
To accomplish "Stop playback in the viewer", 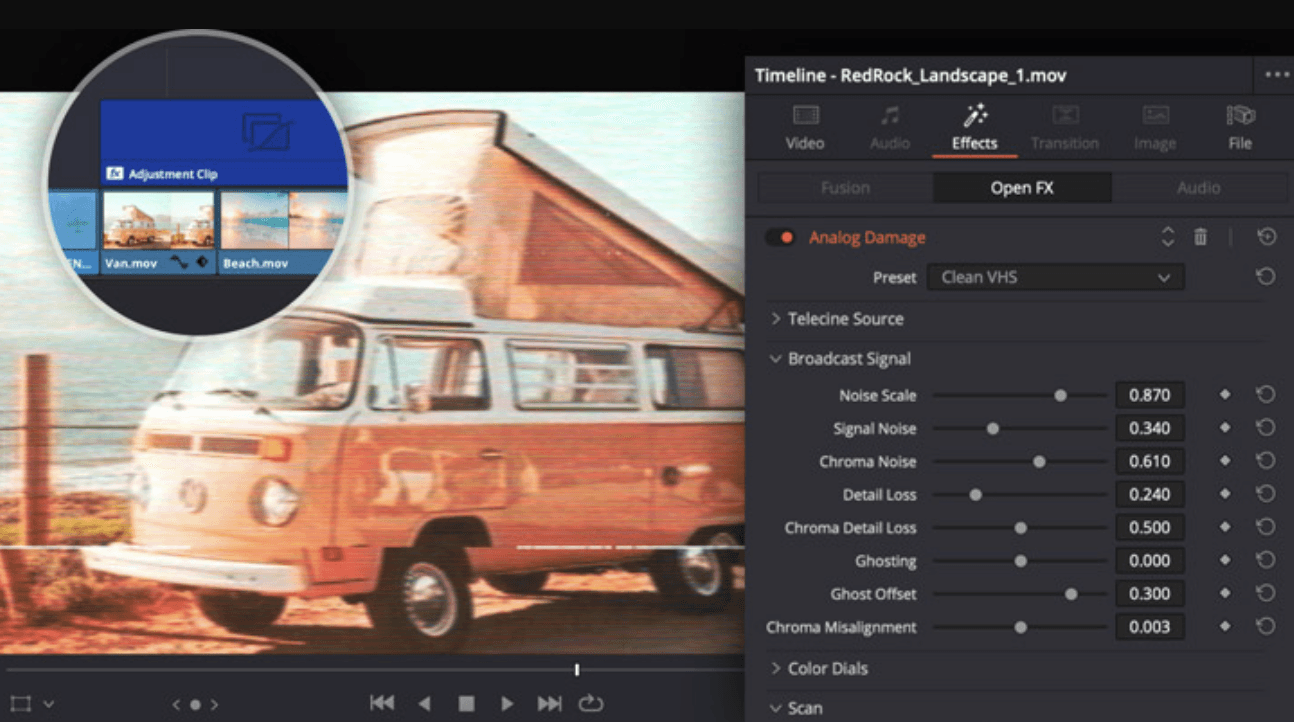I will [466, 703].
